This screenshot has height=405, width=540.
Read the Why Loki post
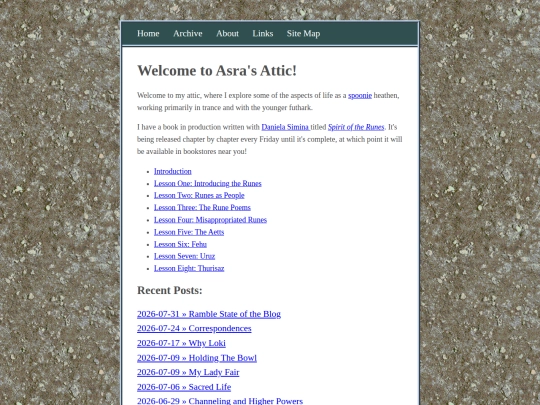181,343
